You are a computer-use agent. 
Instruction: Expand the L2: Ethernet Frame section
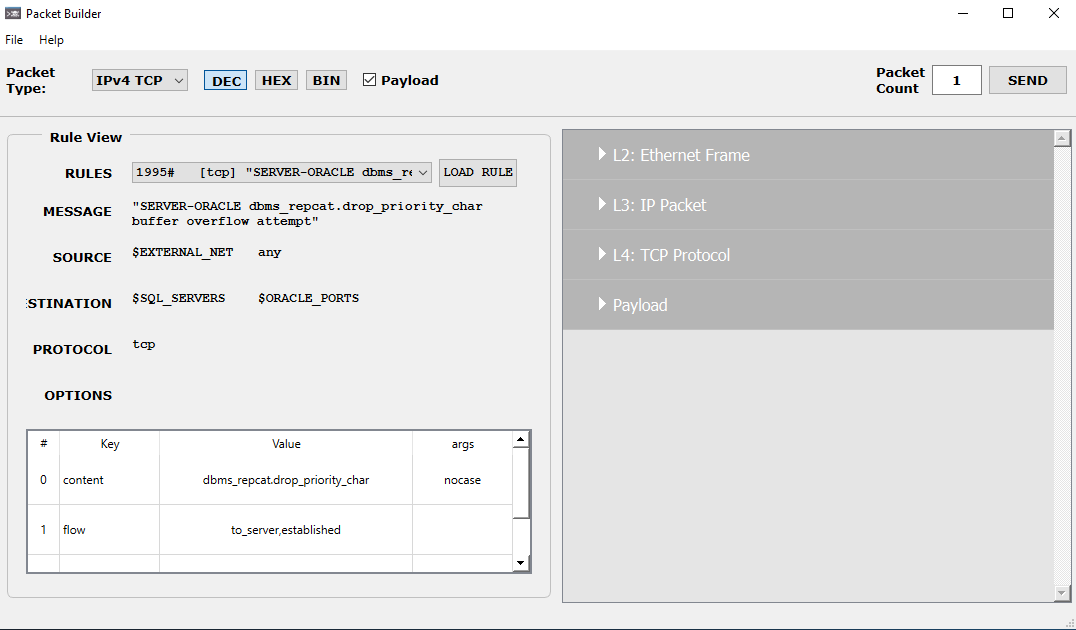coord(808,155)
